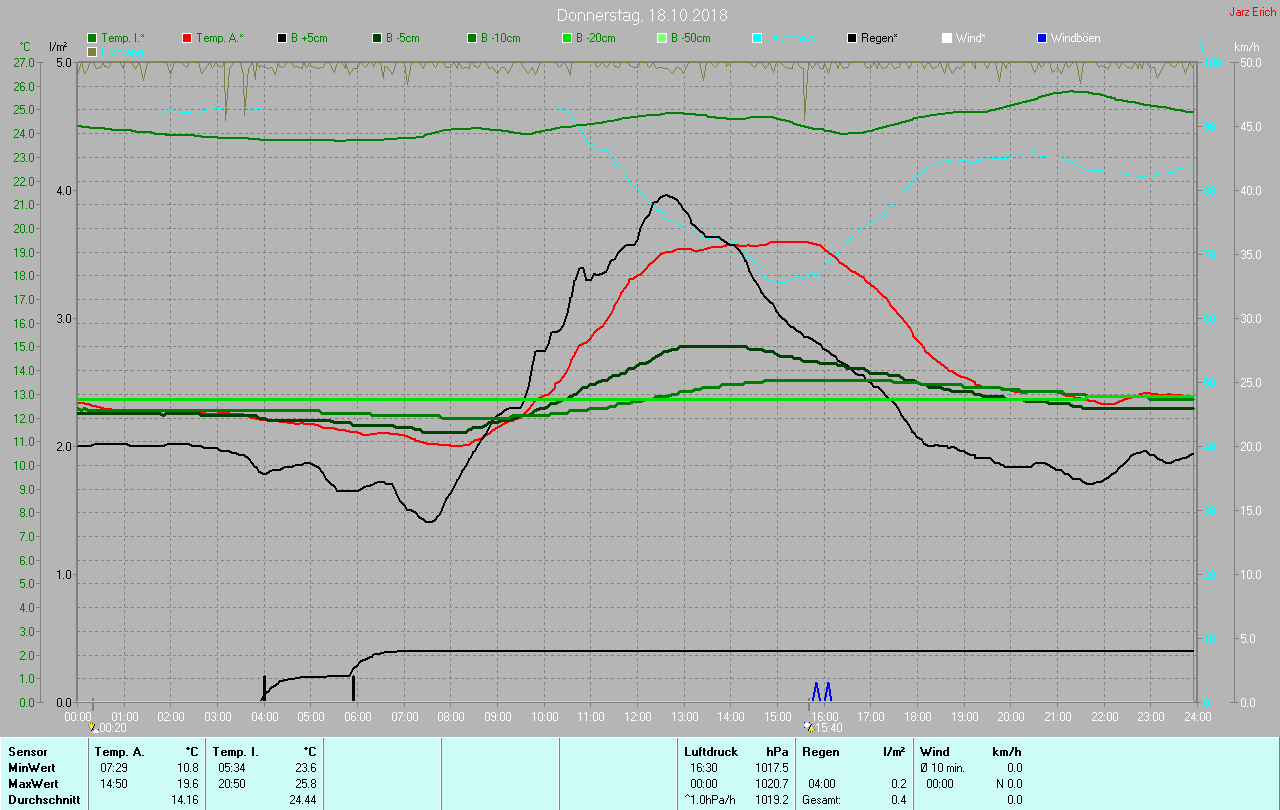Click the MinWert row label
1280x810 pixels.
coord(31,768)
